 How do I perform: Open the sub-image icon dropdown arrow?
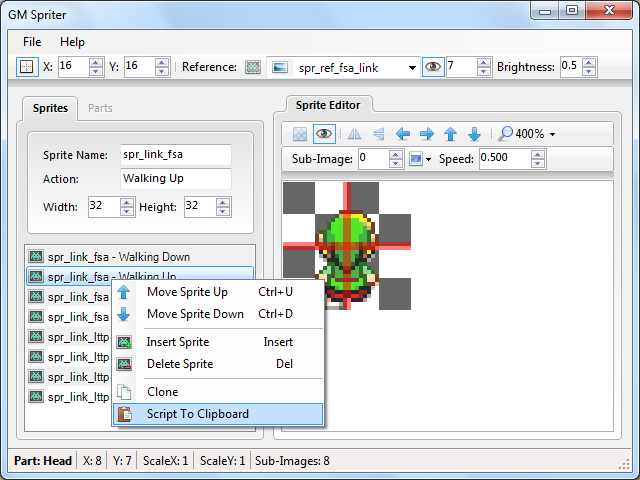428,159
